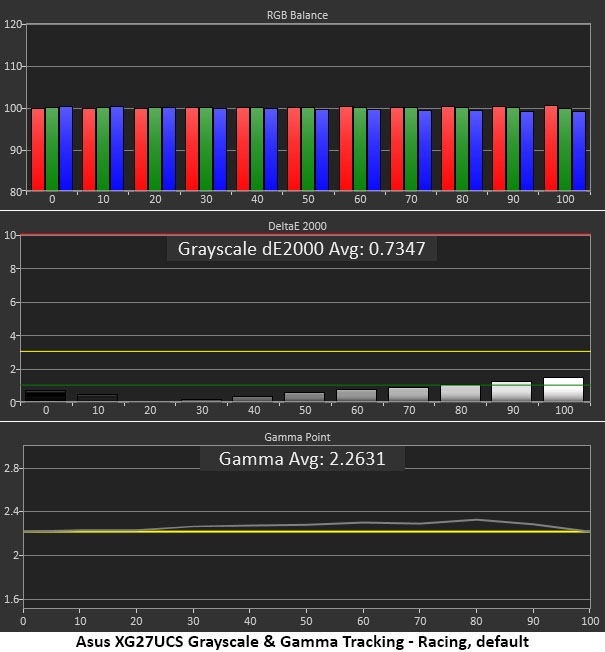Click the "110" y-axis label in RGB Balance
Screen dimensions: 605x652
point(13,66)
